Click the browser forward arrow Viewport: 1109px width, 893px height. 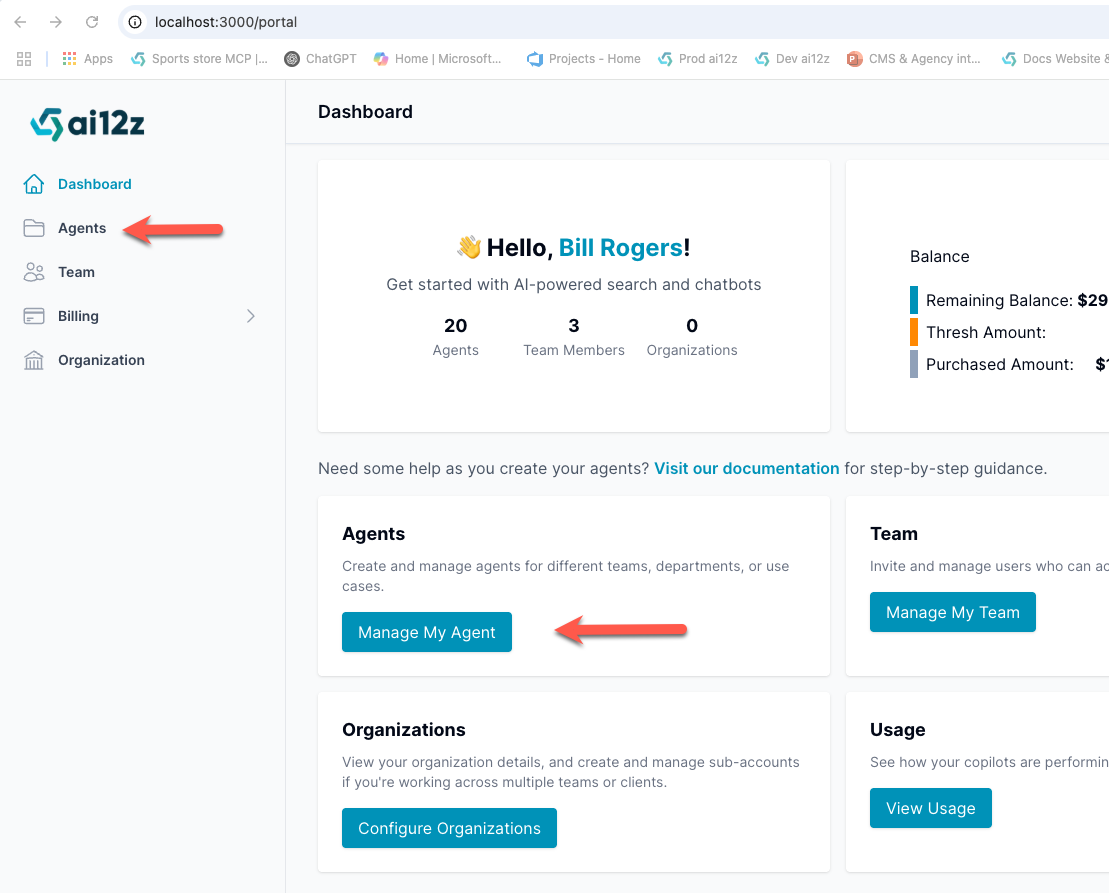56,22
